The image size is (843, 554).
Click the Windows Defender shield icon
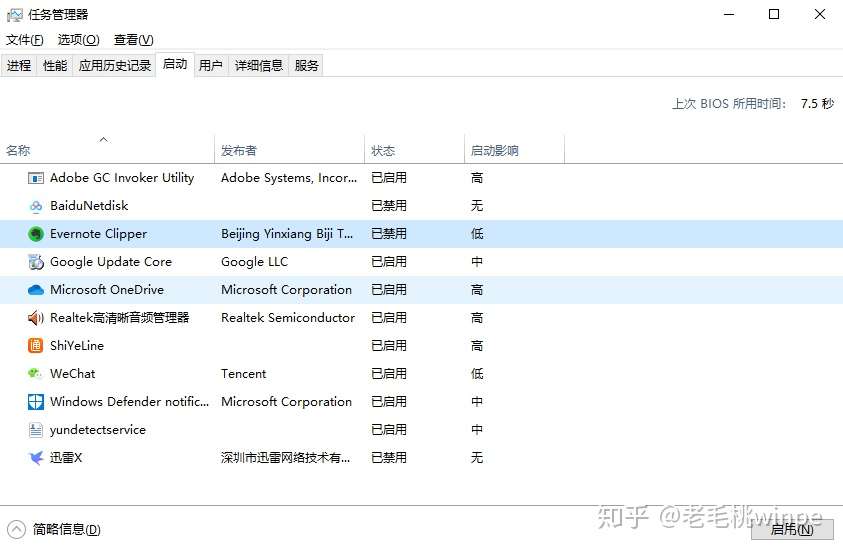(35, 402)
